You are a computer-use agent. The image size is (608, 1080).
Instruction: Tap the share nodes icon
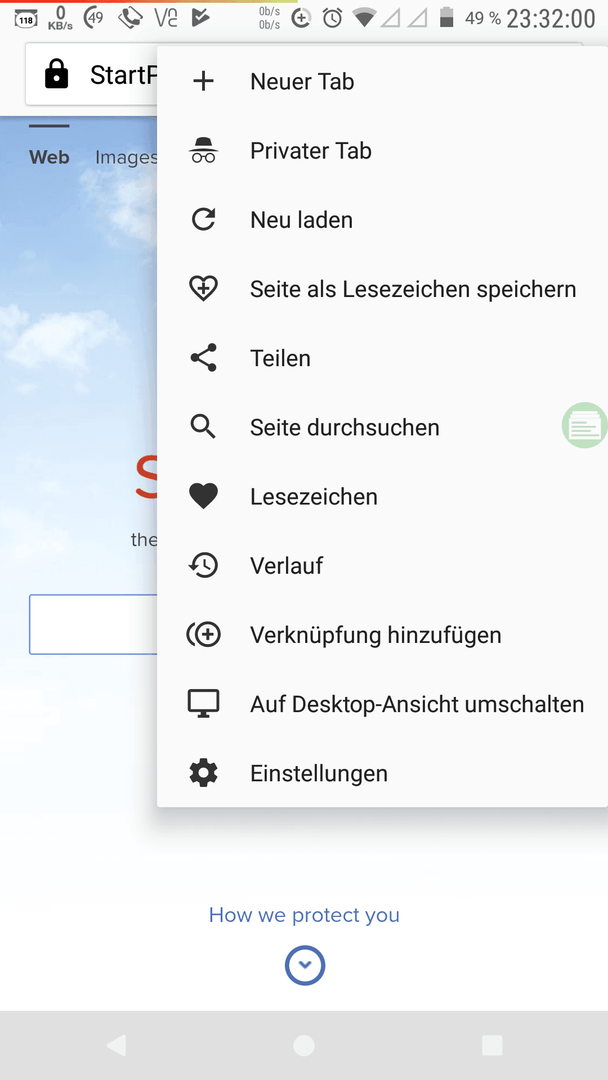203,358
